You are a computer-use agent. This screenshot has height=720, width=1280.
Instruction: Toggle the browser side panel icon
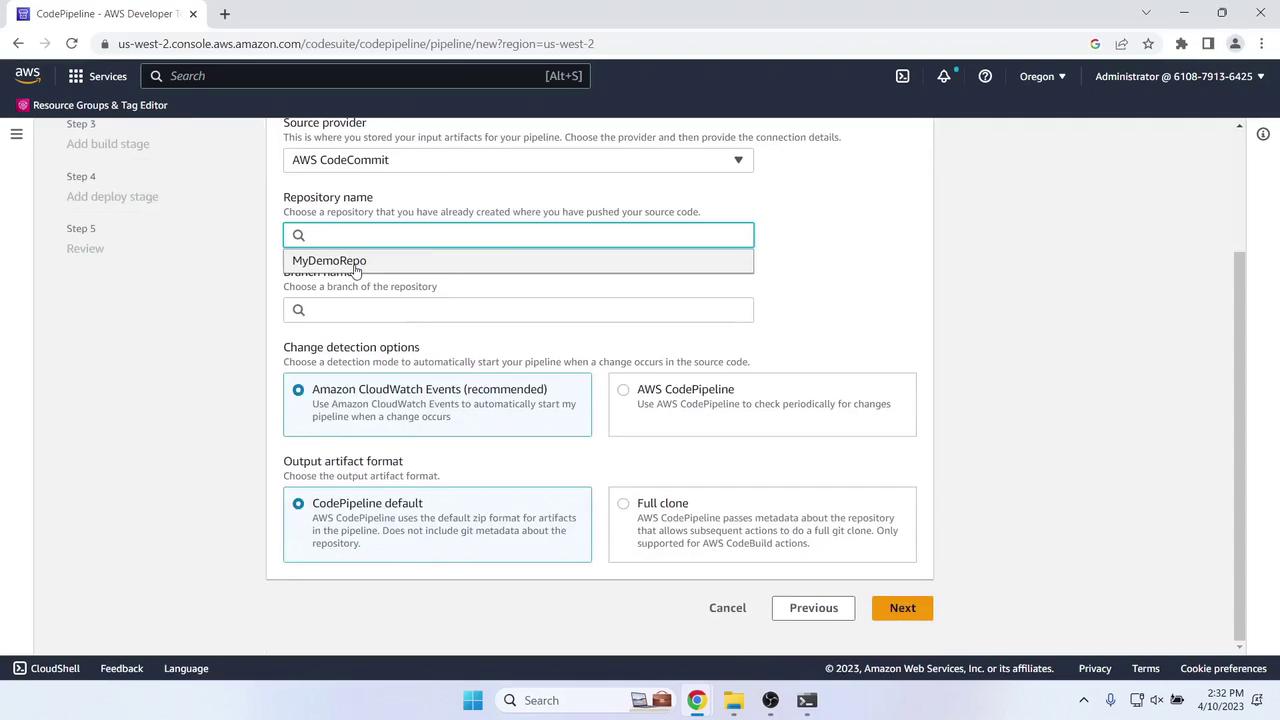pyautogui.click(x=1208, y=44)
